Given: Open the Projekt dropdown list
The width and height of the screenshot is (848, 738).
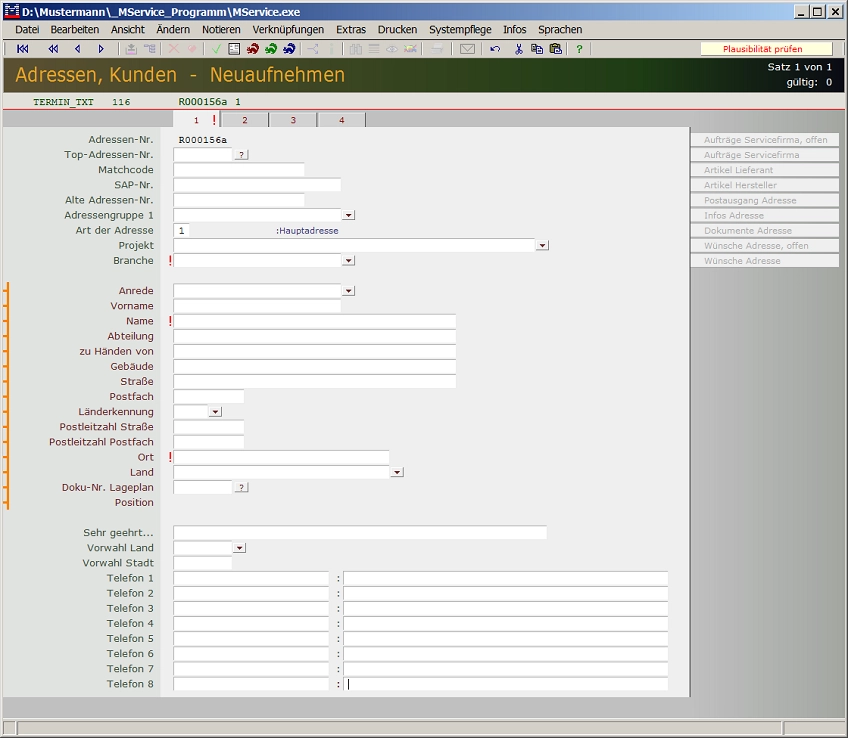Looking at the screenshot, I should [542, 245].
